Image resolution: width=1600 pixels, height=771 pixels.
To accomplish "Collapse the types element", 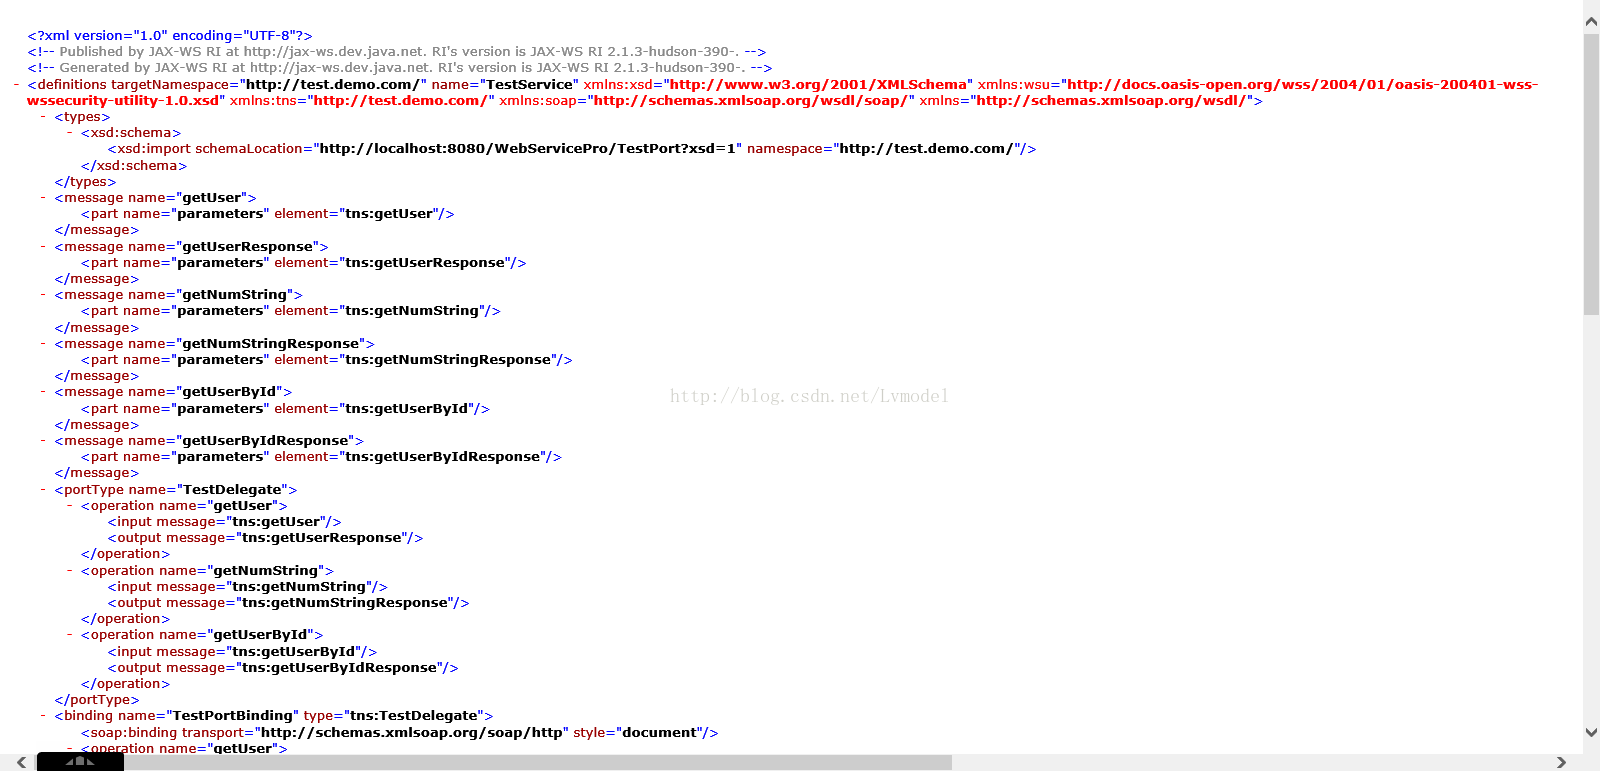I will (x=44, y=117).
